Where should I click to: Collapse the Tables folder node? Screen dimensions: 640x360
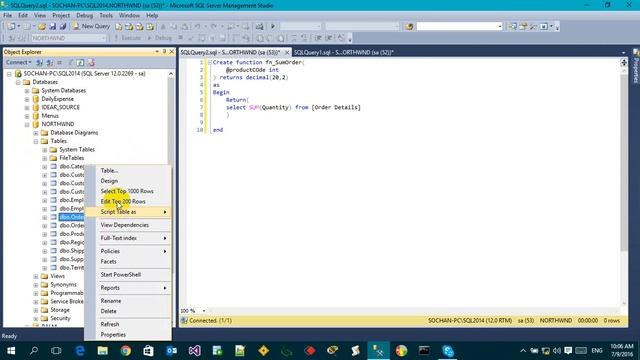36,141
